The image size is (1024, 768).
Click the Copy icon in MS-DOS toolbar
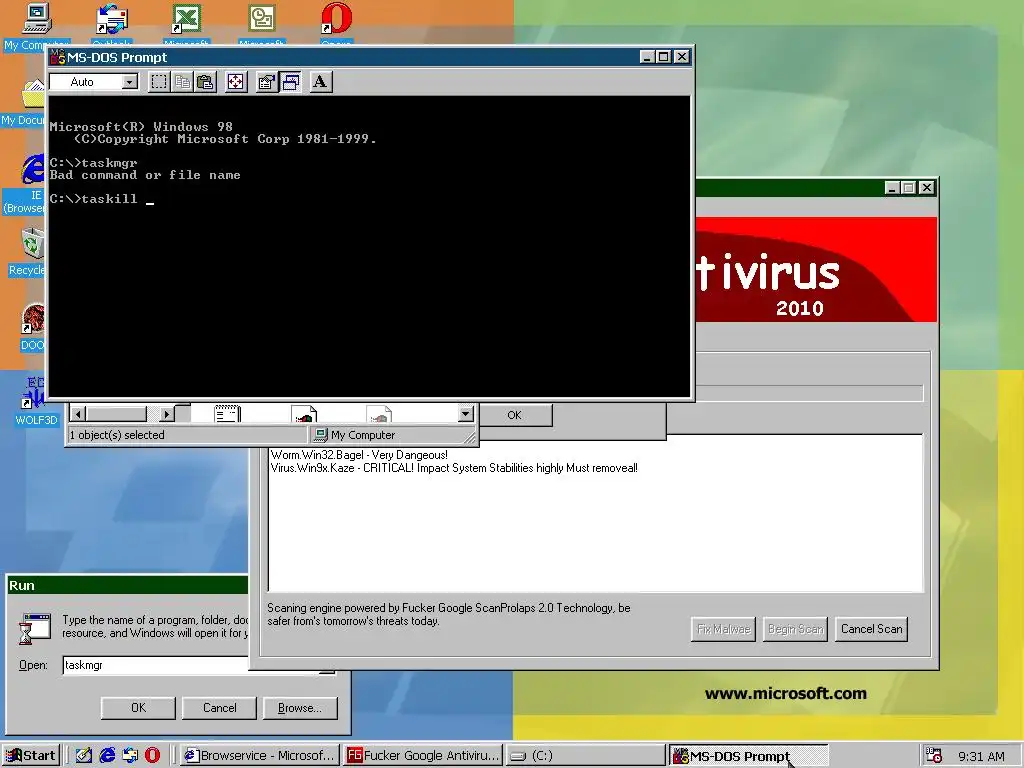[x=182, y=82]
